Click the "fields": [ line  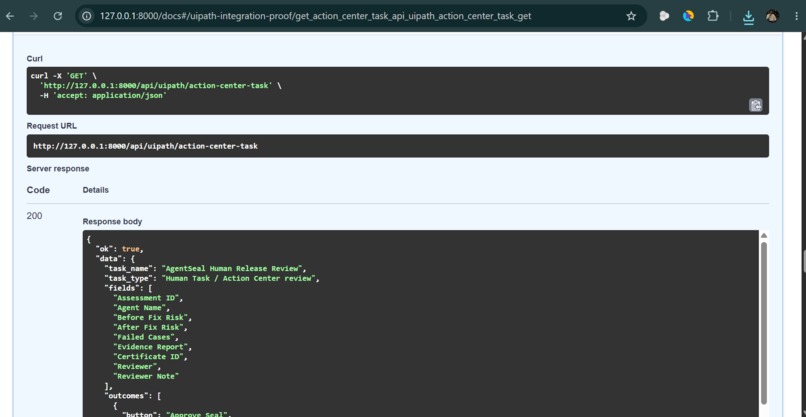coord(128,288)
